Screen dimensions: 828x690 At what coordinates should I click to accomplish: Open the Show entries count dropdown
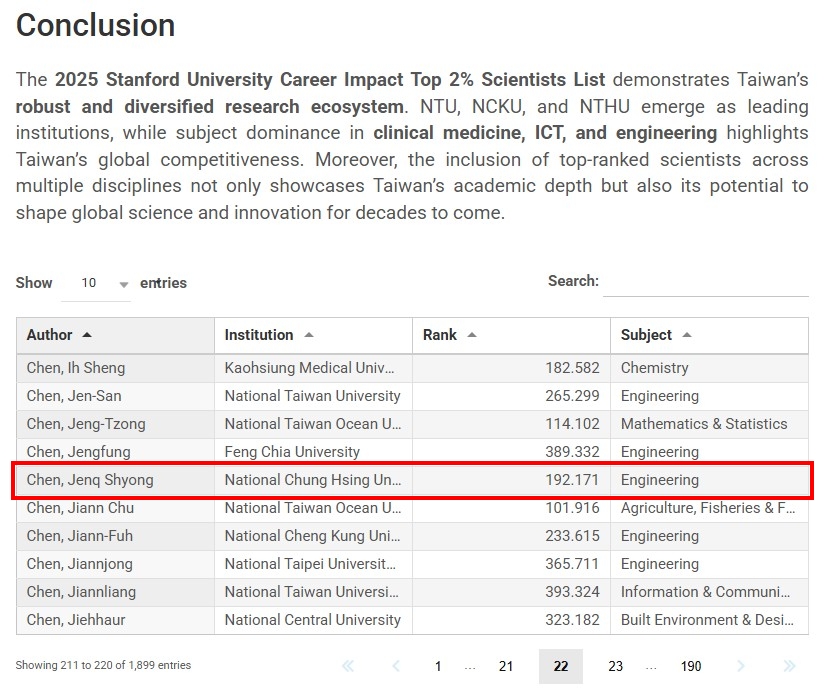(96, 283)
